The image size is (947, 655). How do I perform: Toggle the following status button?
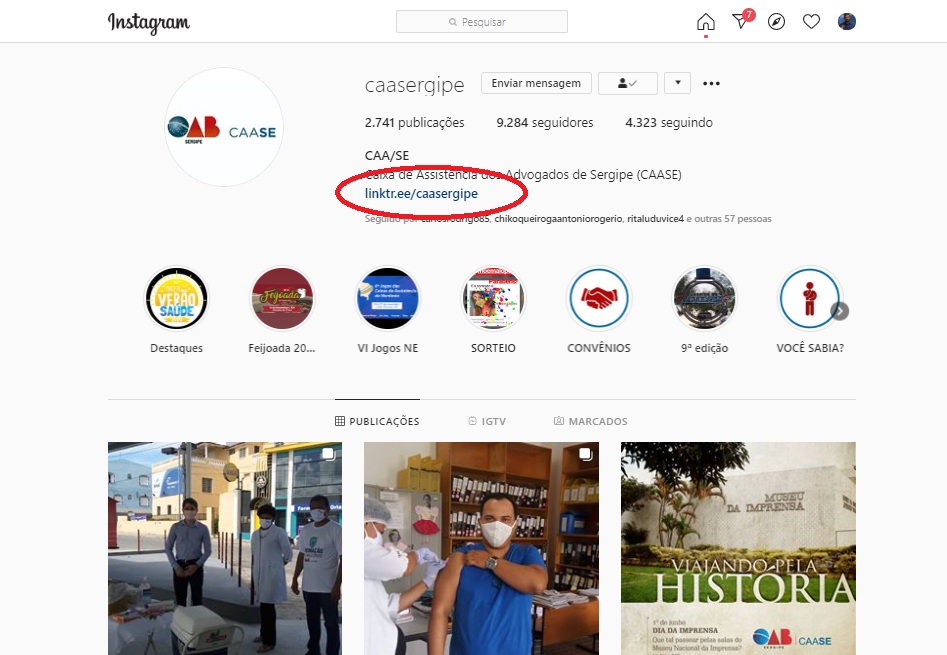click(628, 83)
